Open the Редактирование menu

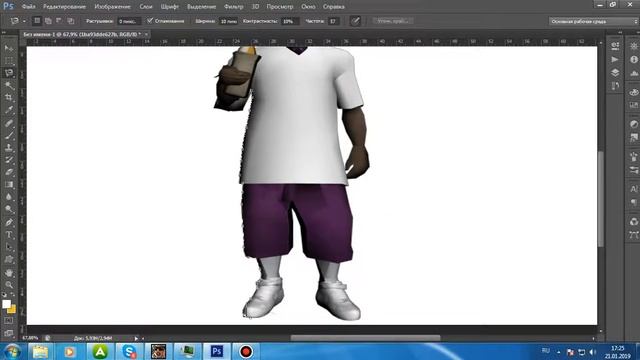(64, 7)
